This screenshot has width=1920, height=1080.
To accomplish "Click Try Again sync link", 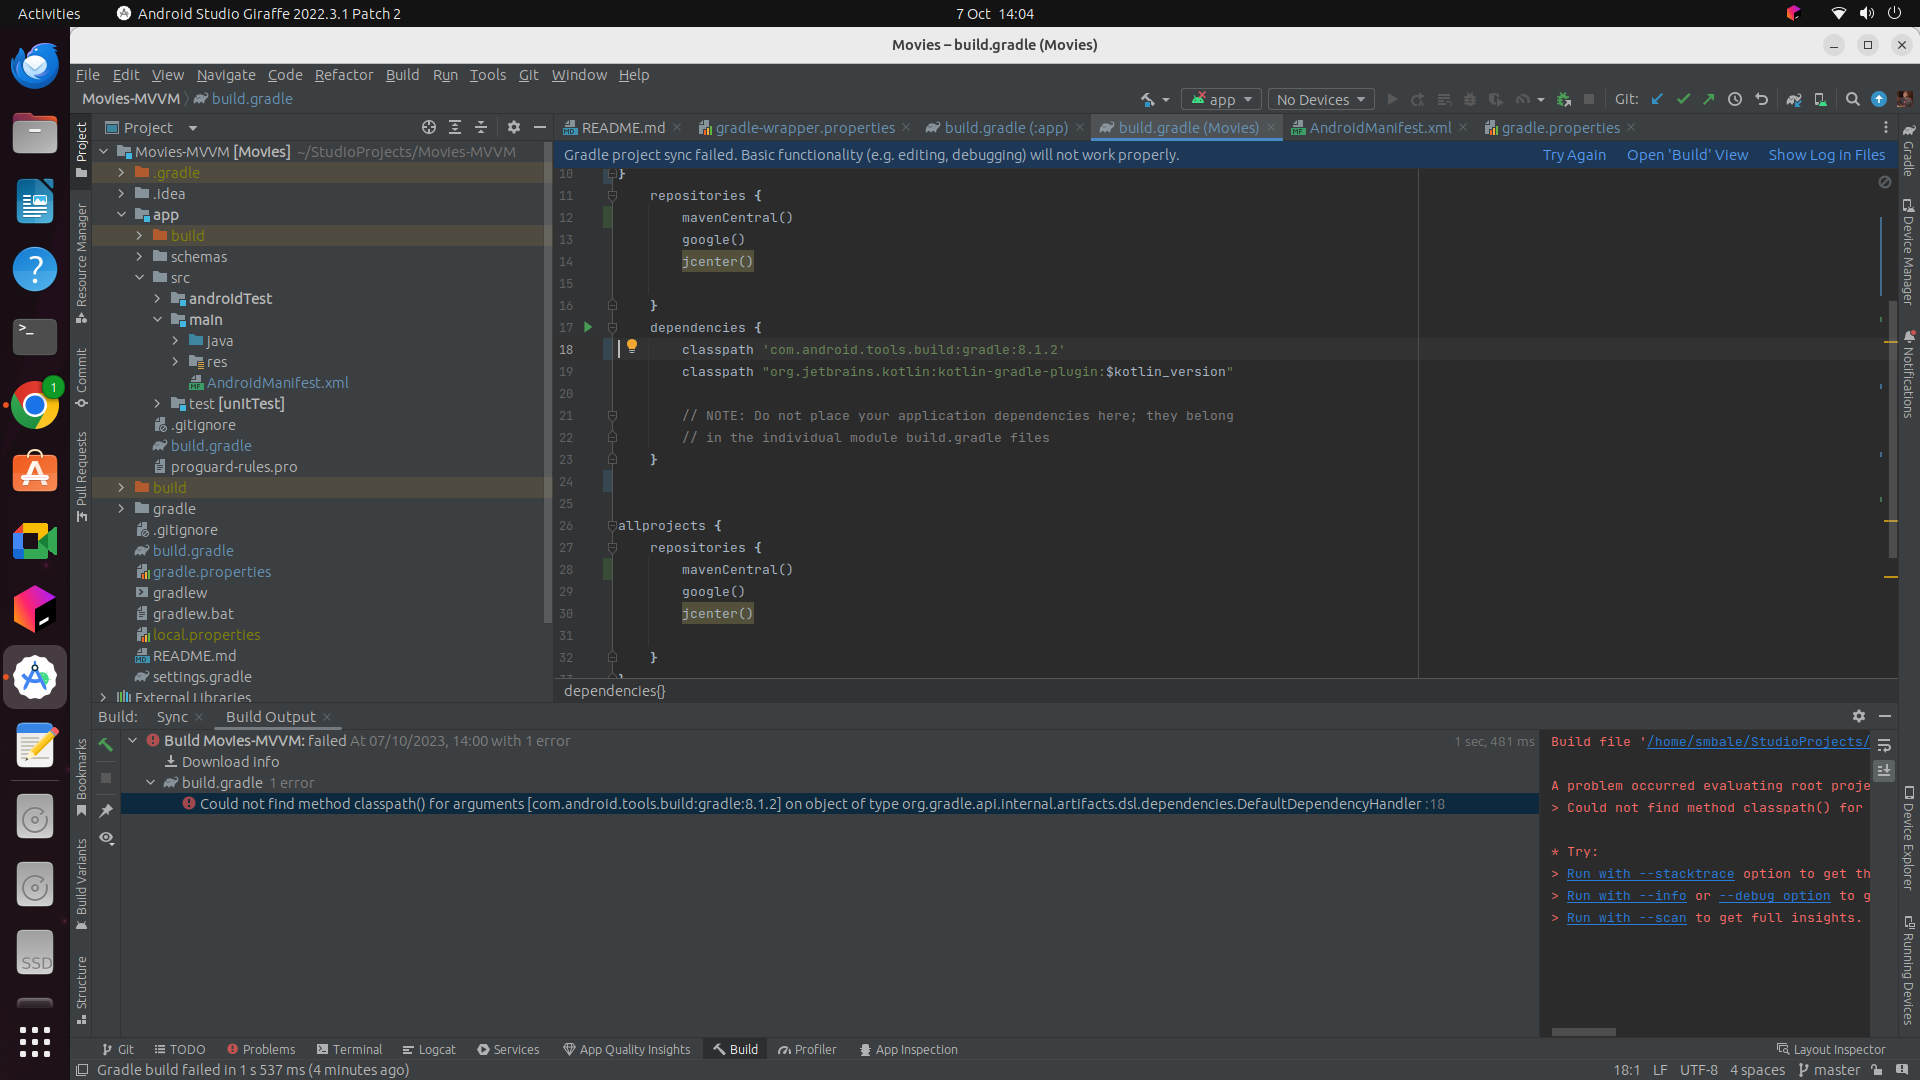I will pos(1574,154).
